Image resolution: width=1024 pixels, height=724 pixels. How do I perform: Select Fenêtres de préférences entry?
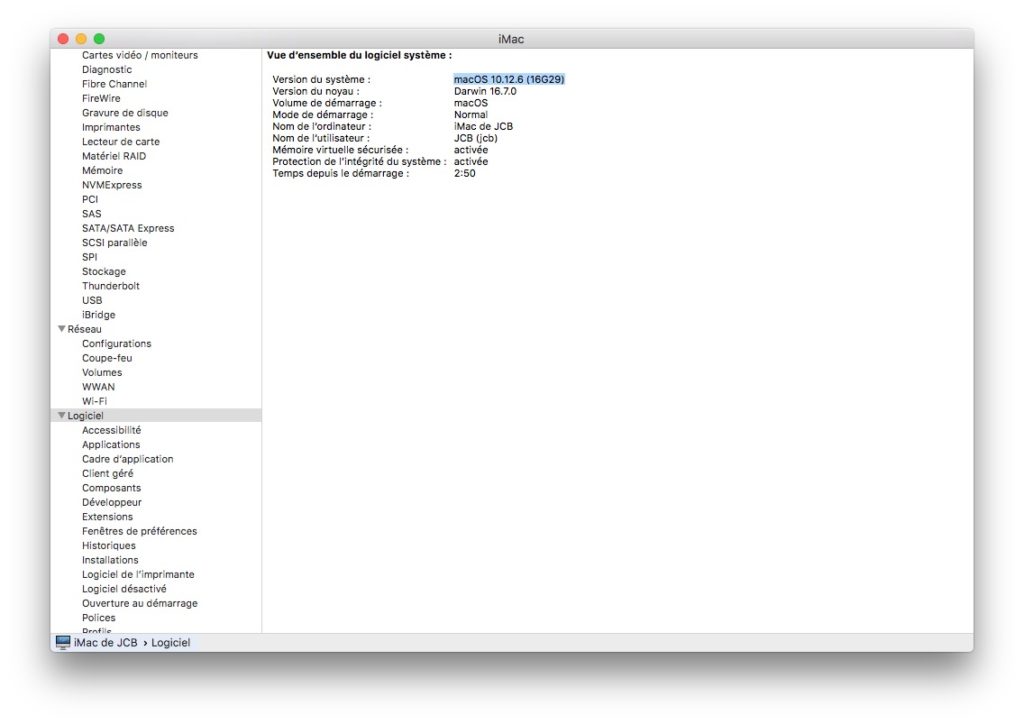(139, 531)
